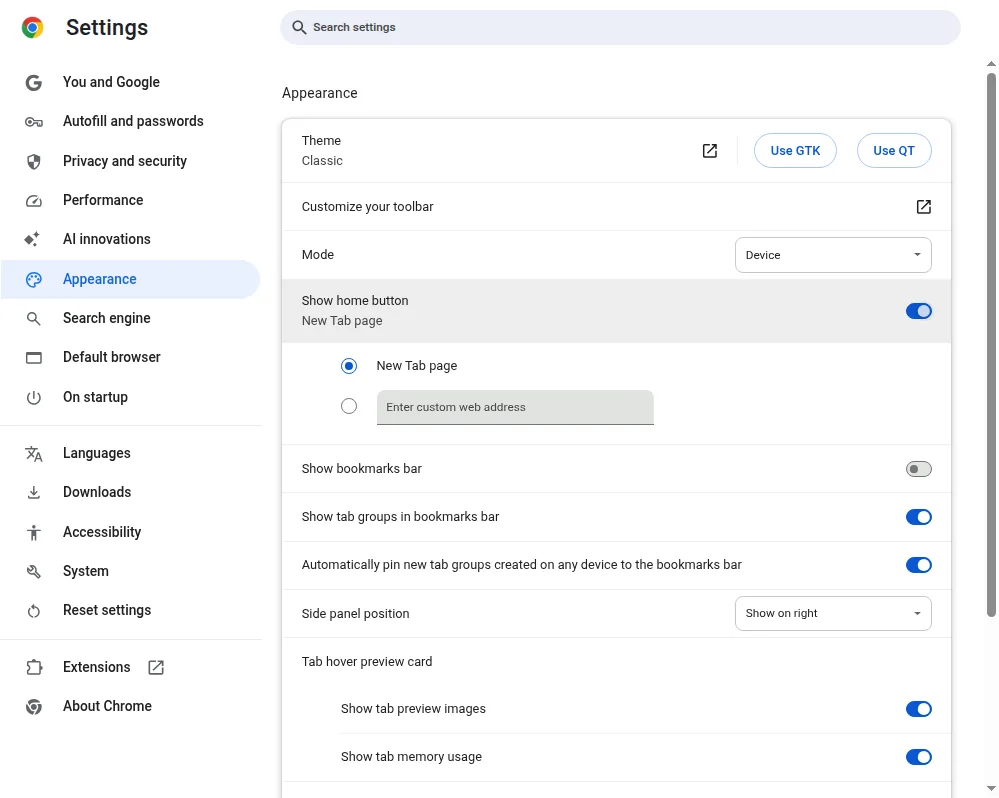The image size is (999, 798).
Task: Click the Search settings input field
Action: click(x=621, y=27)
